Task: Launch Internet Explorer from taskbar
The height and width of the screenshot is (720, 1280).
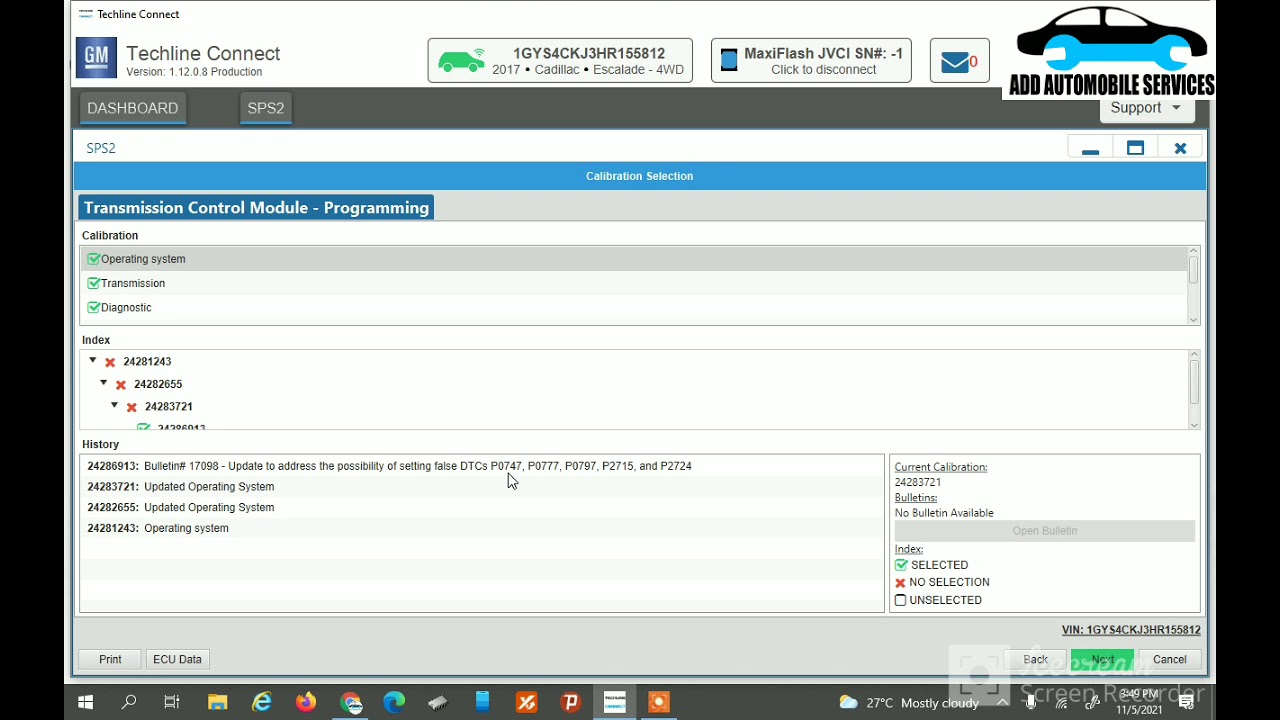Action: tap(262, 702)
